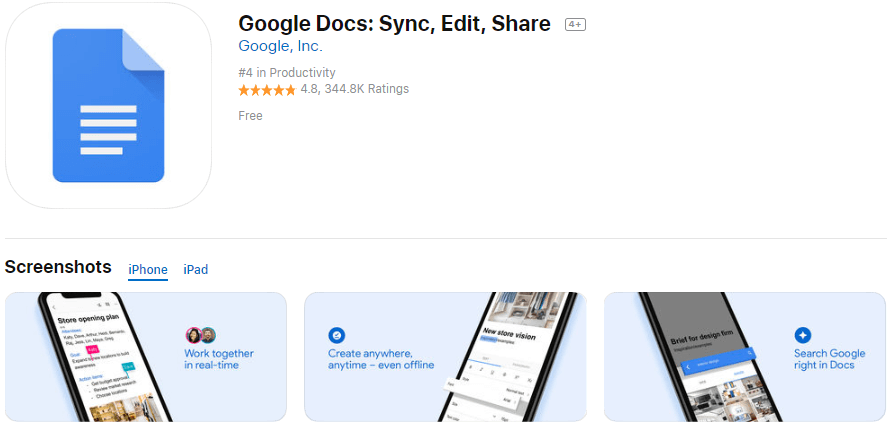Click the collaborator avatars above Work together
This screenshot has width=888, height=423.
pos(201,335)
